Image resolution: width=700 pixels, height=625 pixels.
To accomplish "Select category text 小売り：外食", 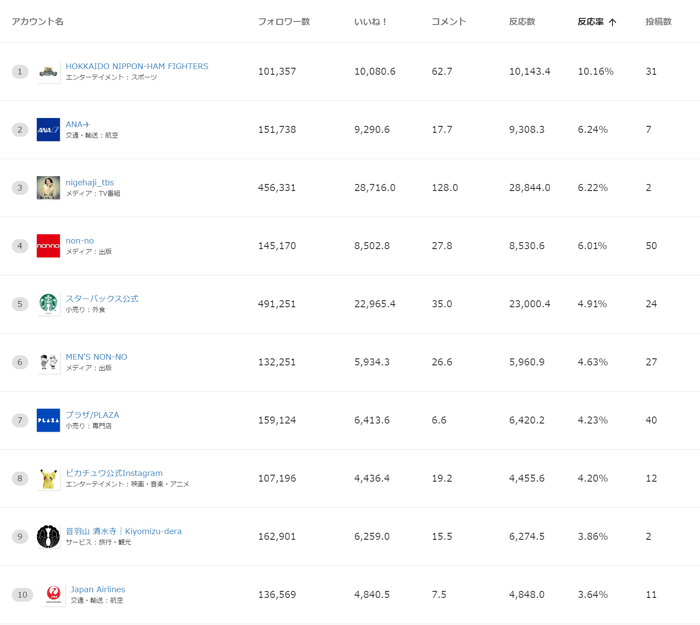I will [85, 310].
